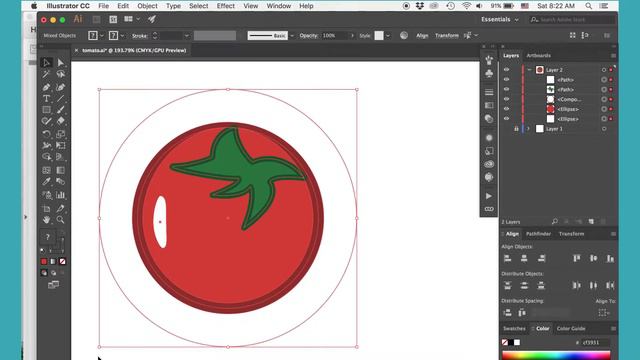Select the Lasso tool
Viewport: 640px width, 360px height.
pos(60,74)
